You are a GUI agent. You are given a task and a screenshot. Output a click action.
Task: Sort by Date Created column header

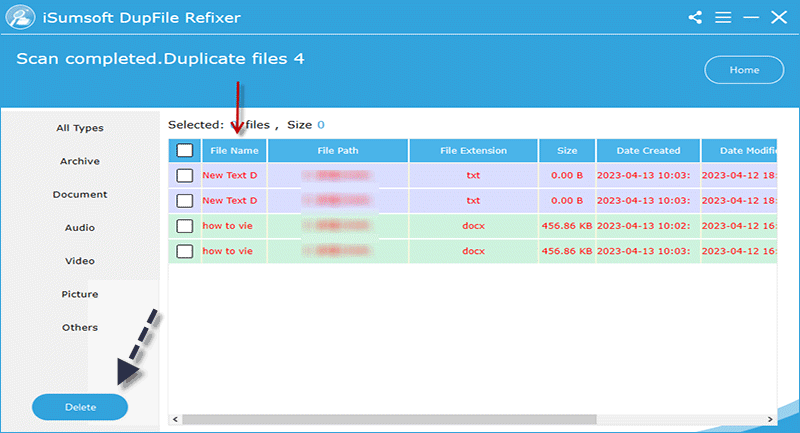click(648, 150)
